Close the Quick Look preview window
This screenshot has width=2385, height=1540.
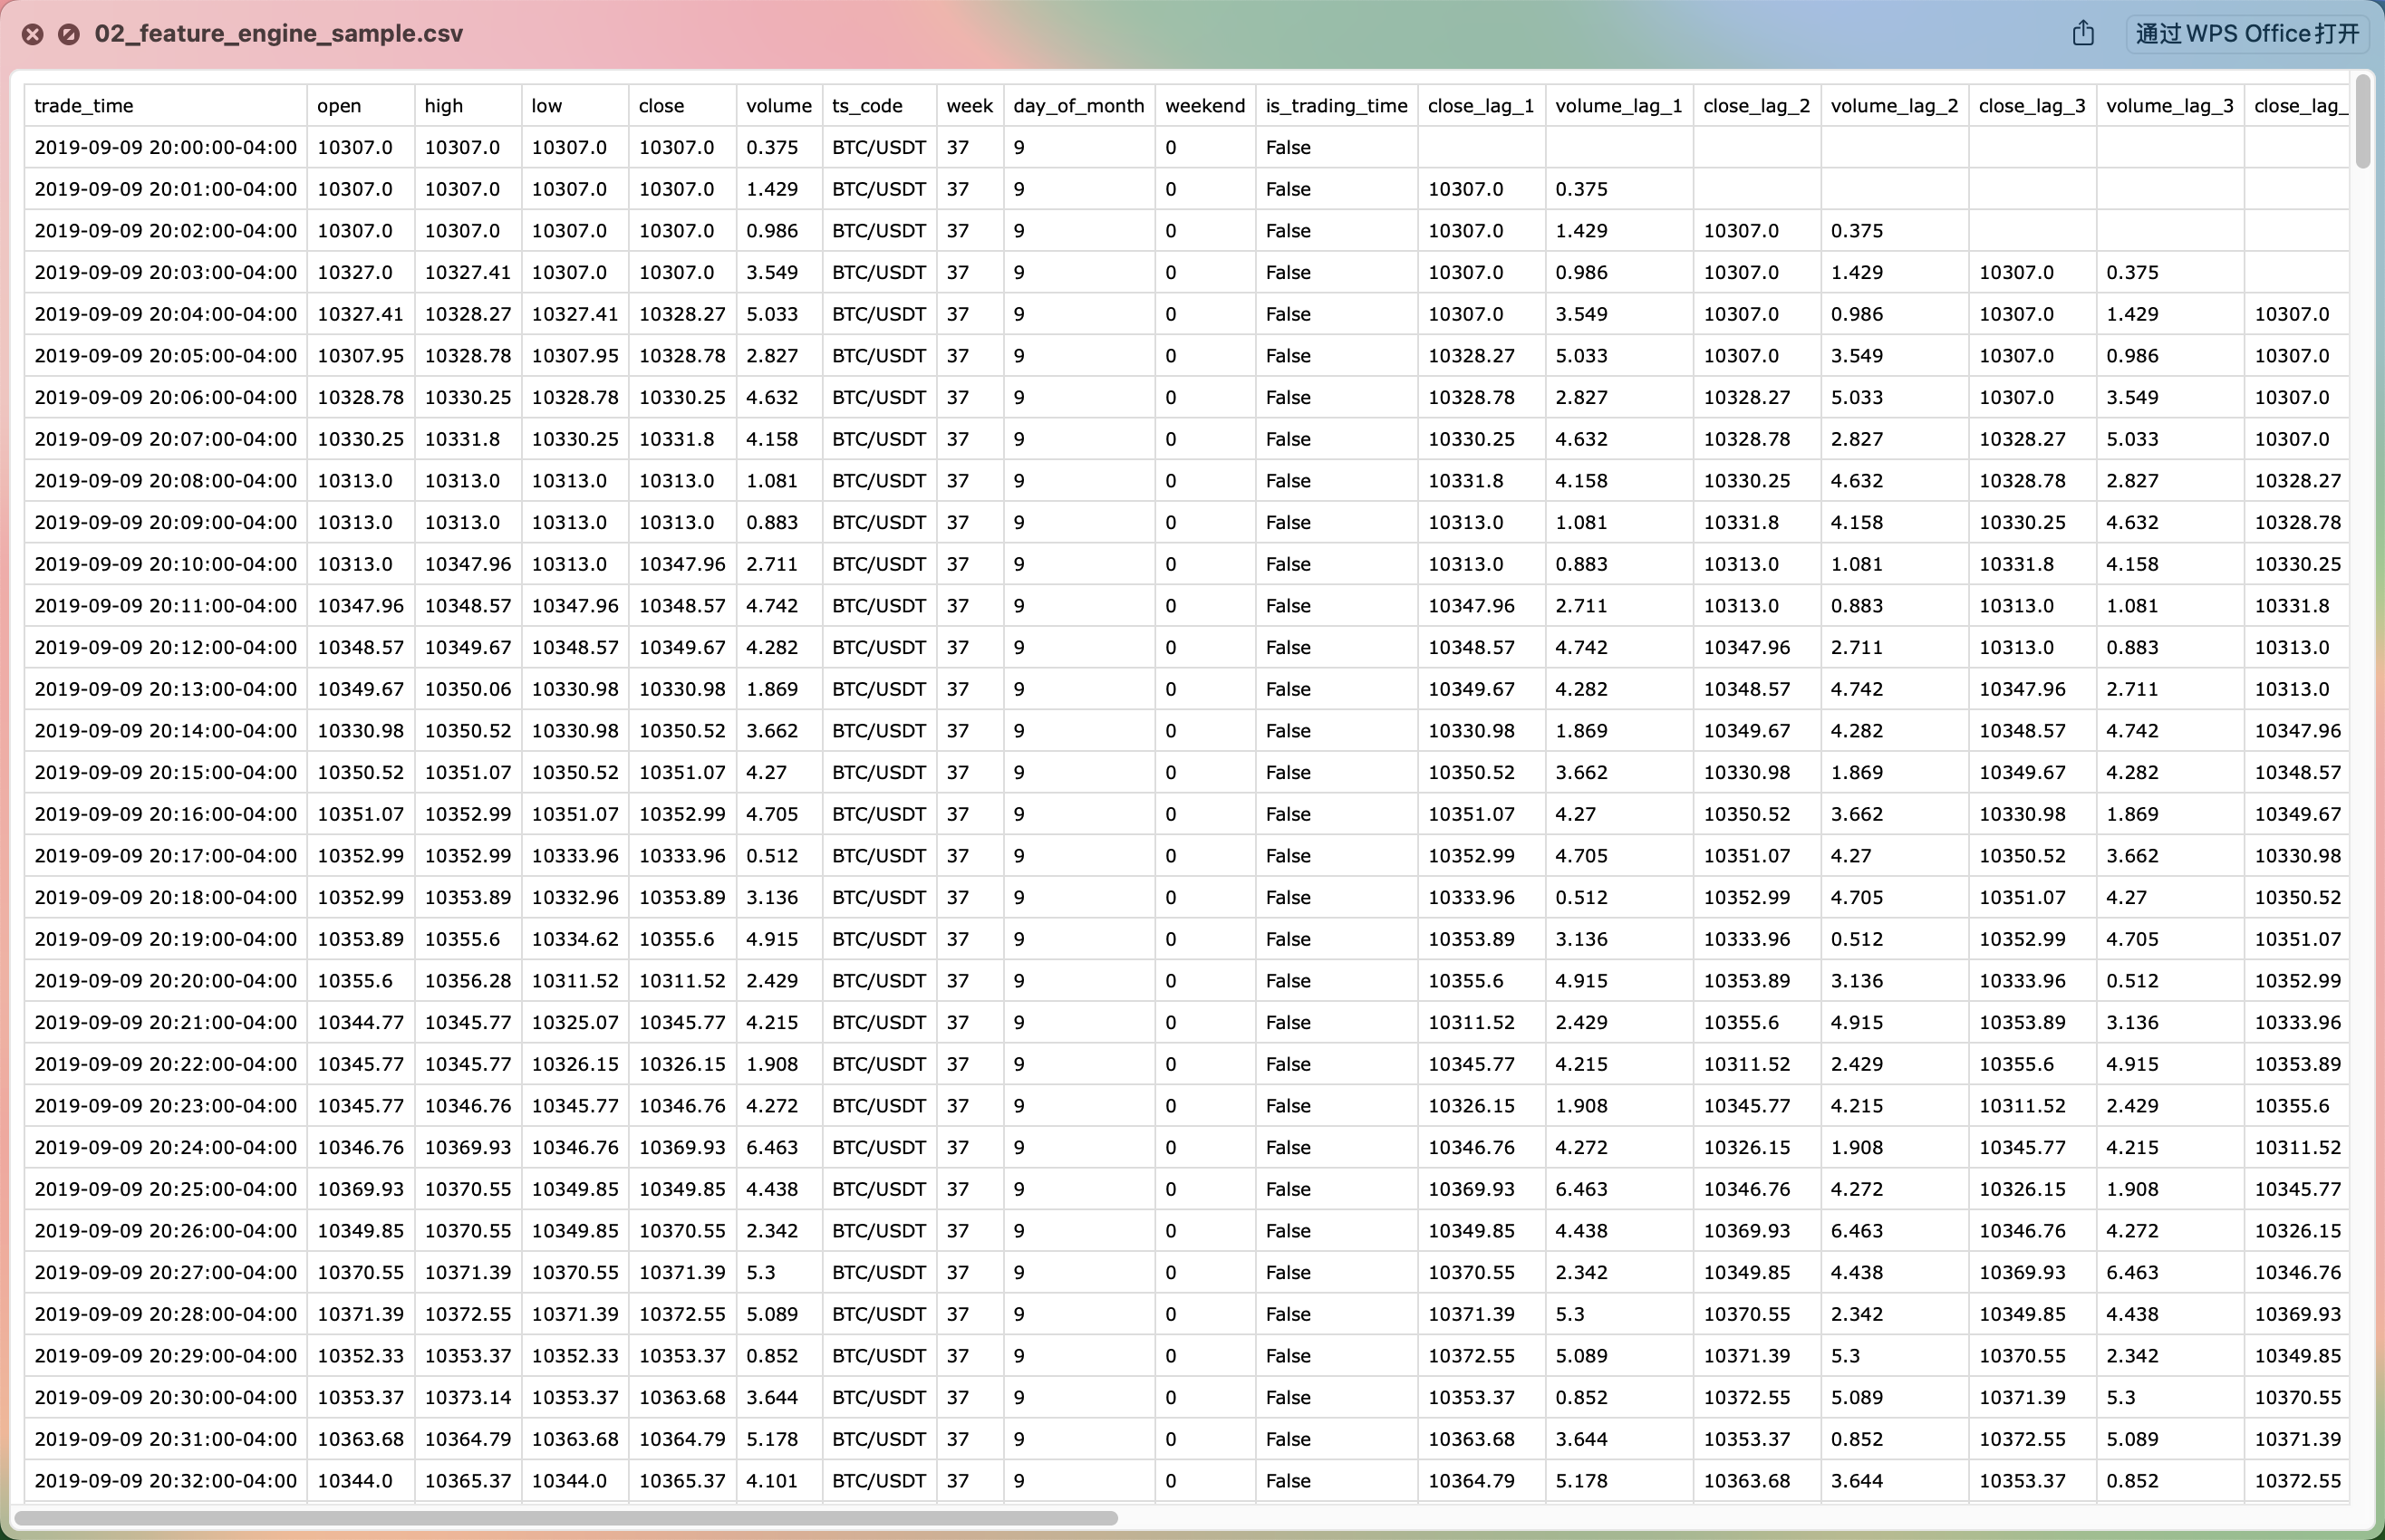33,34
